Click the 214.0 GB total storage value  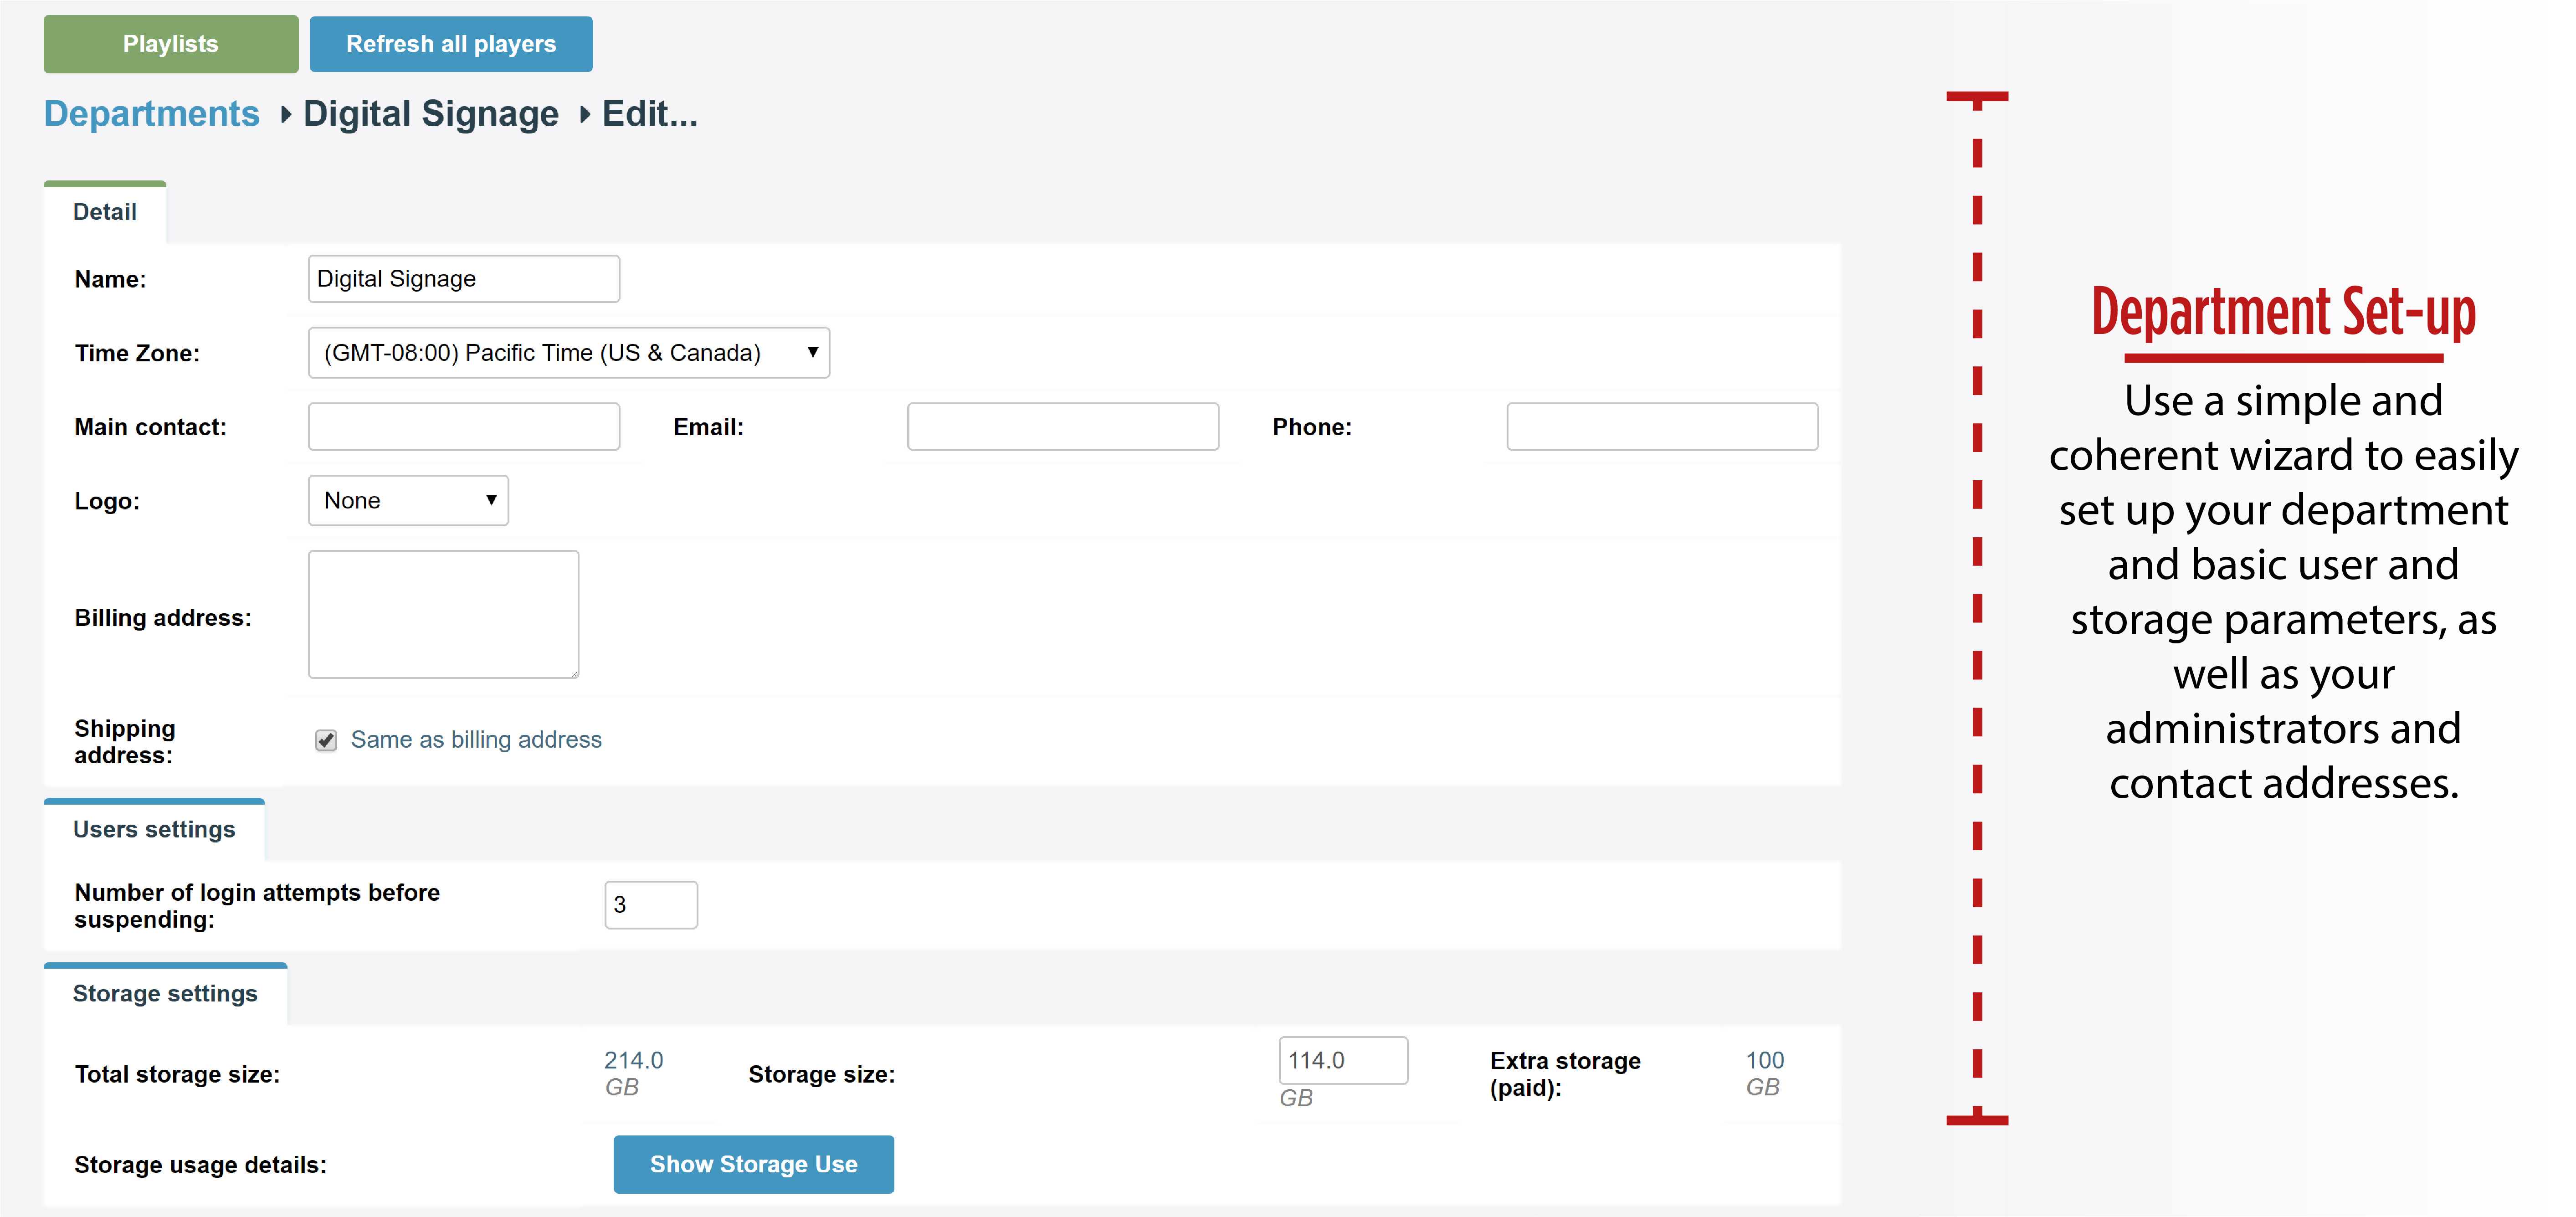pos(634,1073)
